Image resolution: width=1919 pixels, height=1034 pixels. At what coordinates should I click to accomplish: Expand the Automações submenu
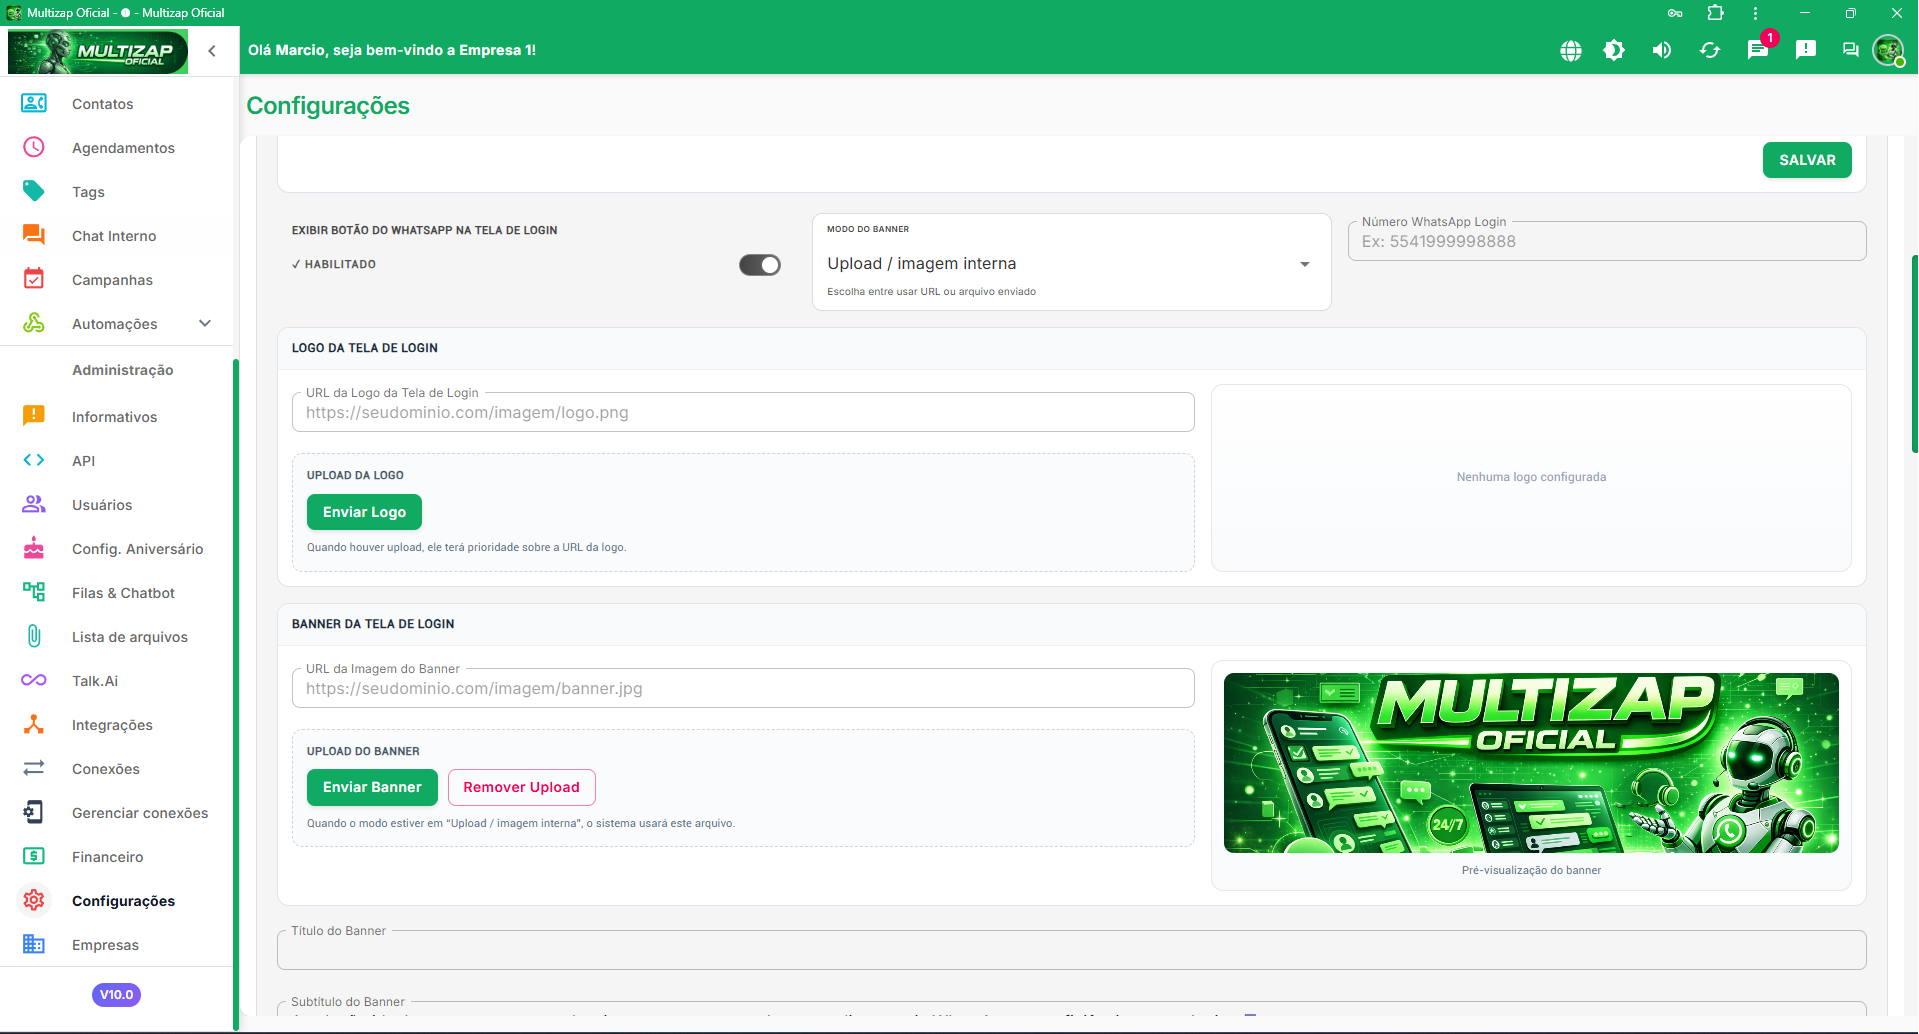click(x=205, y=323)
